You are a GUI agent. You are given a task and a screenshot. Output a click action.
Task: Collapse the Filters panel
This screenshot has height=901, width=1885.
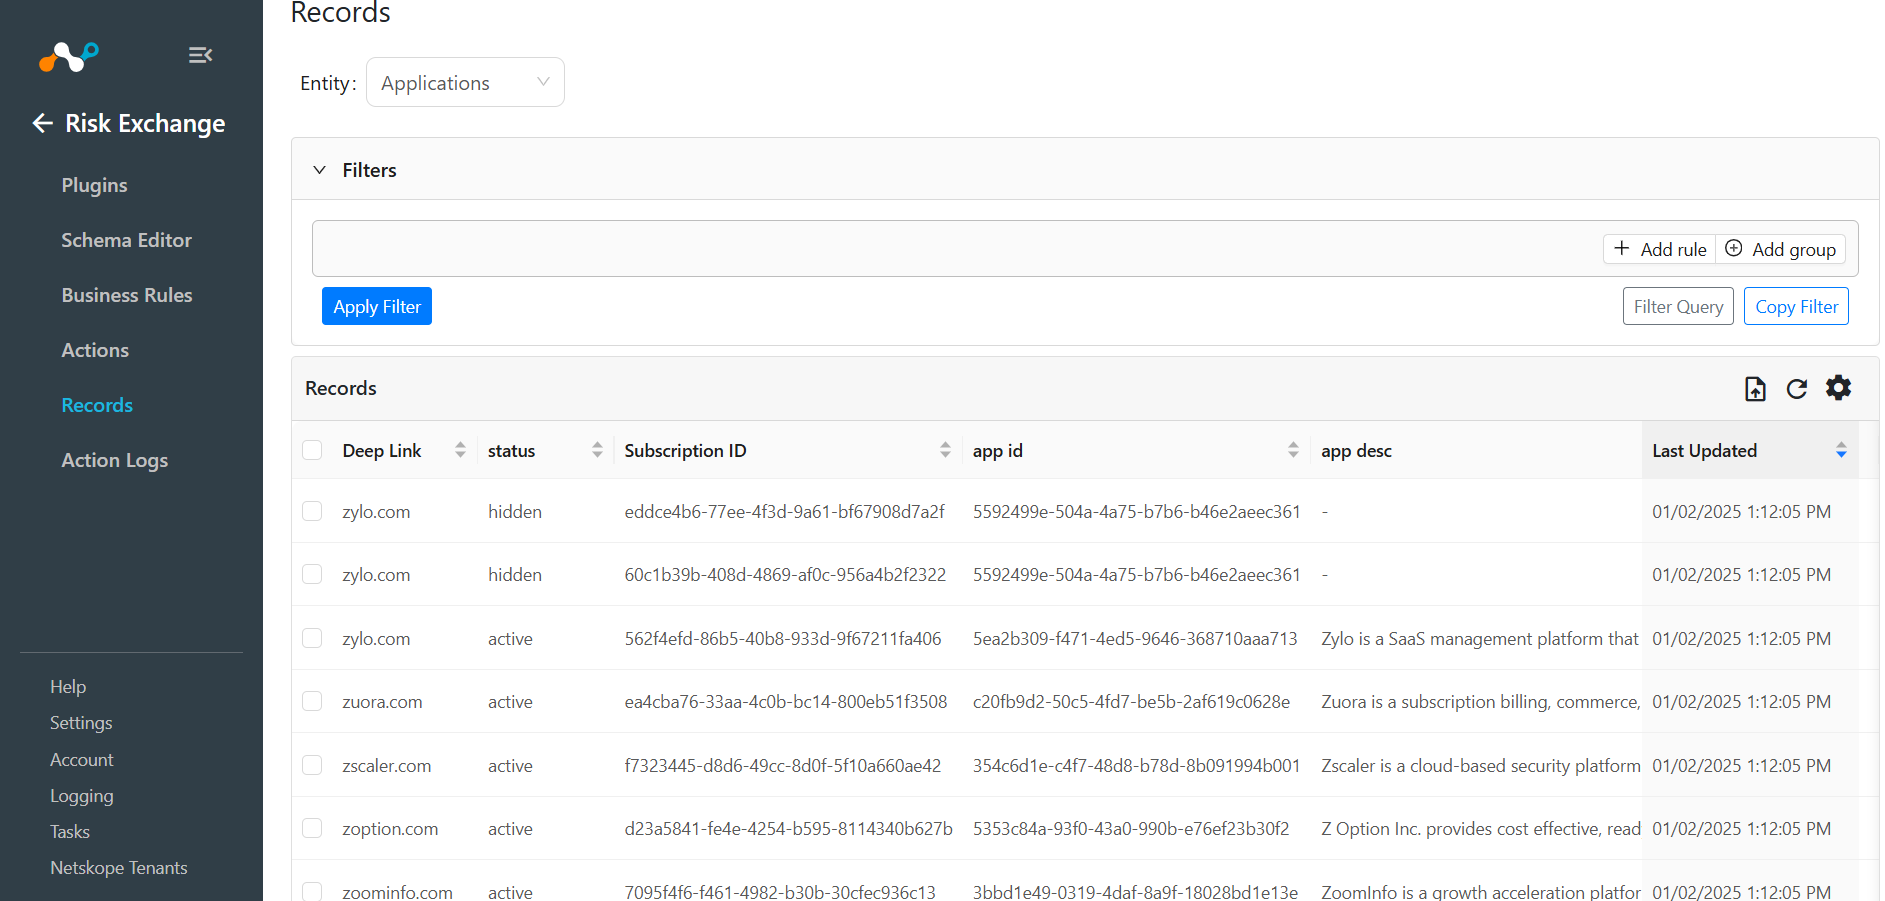tap(319, 170)
